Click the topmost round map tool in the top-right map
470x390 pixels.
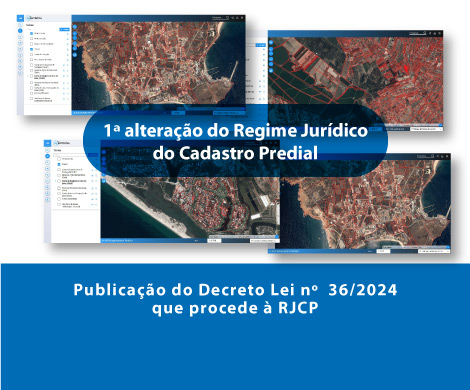(x=271, y=43)
